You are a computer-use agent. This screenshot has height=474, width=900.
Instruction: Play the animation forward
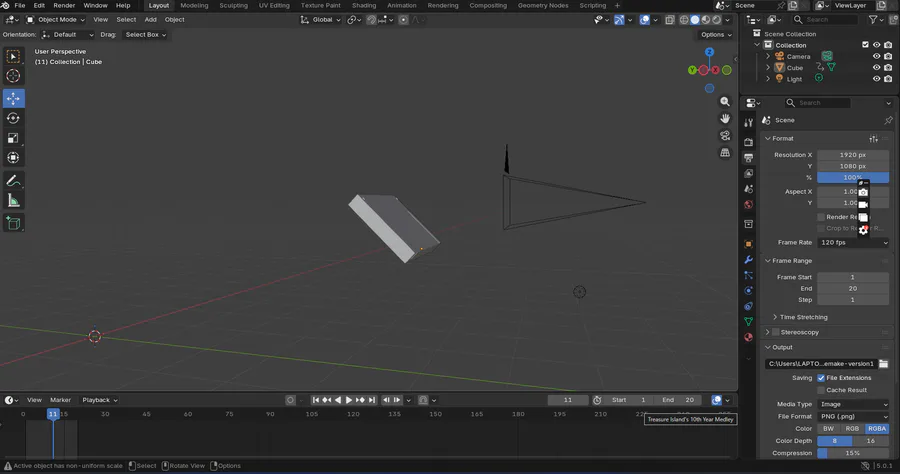point(348,400)
